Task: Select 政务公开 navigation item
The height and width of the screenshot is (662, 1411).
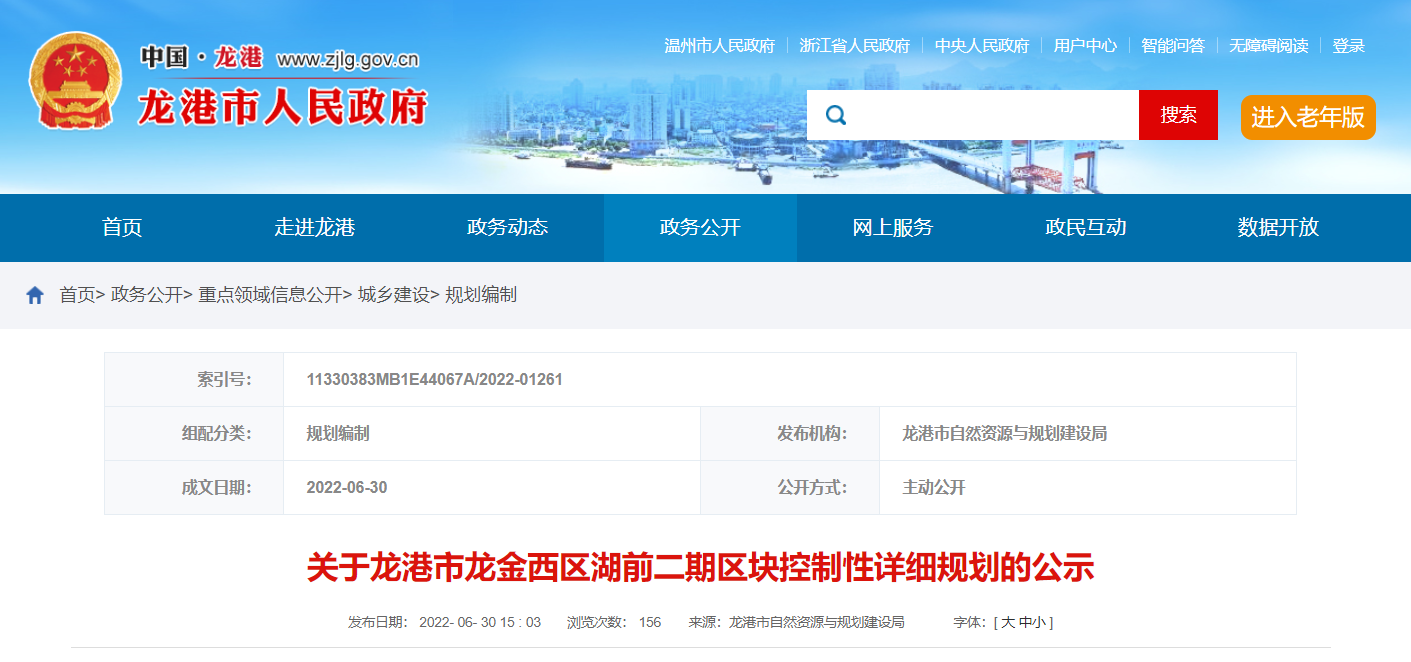Action: pos(700,228)
